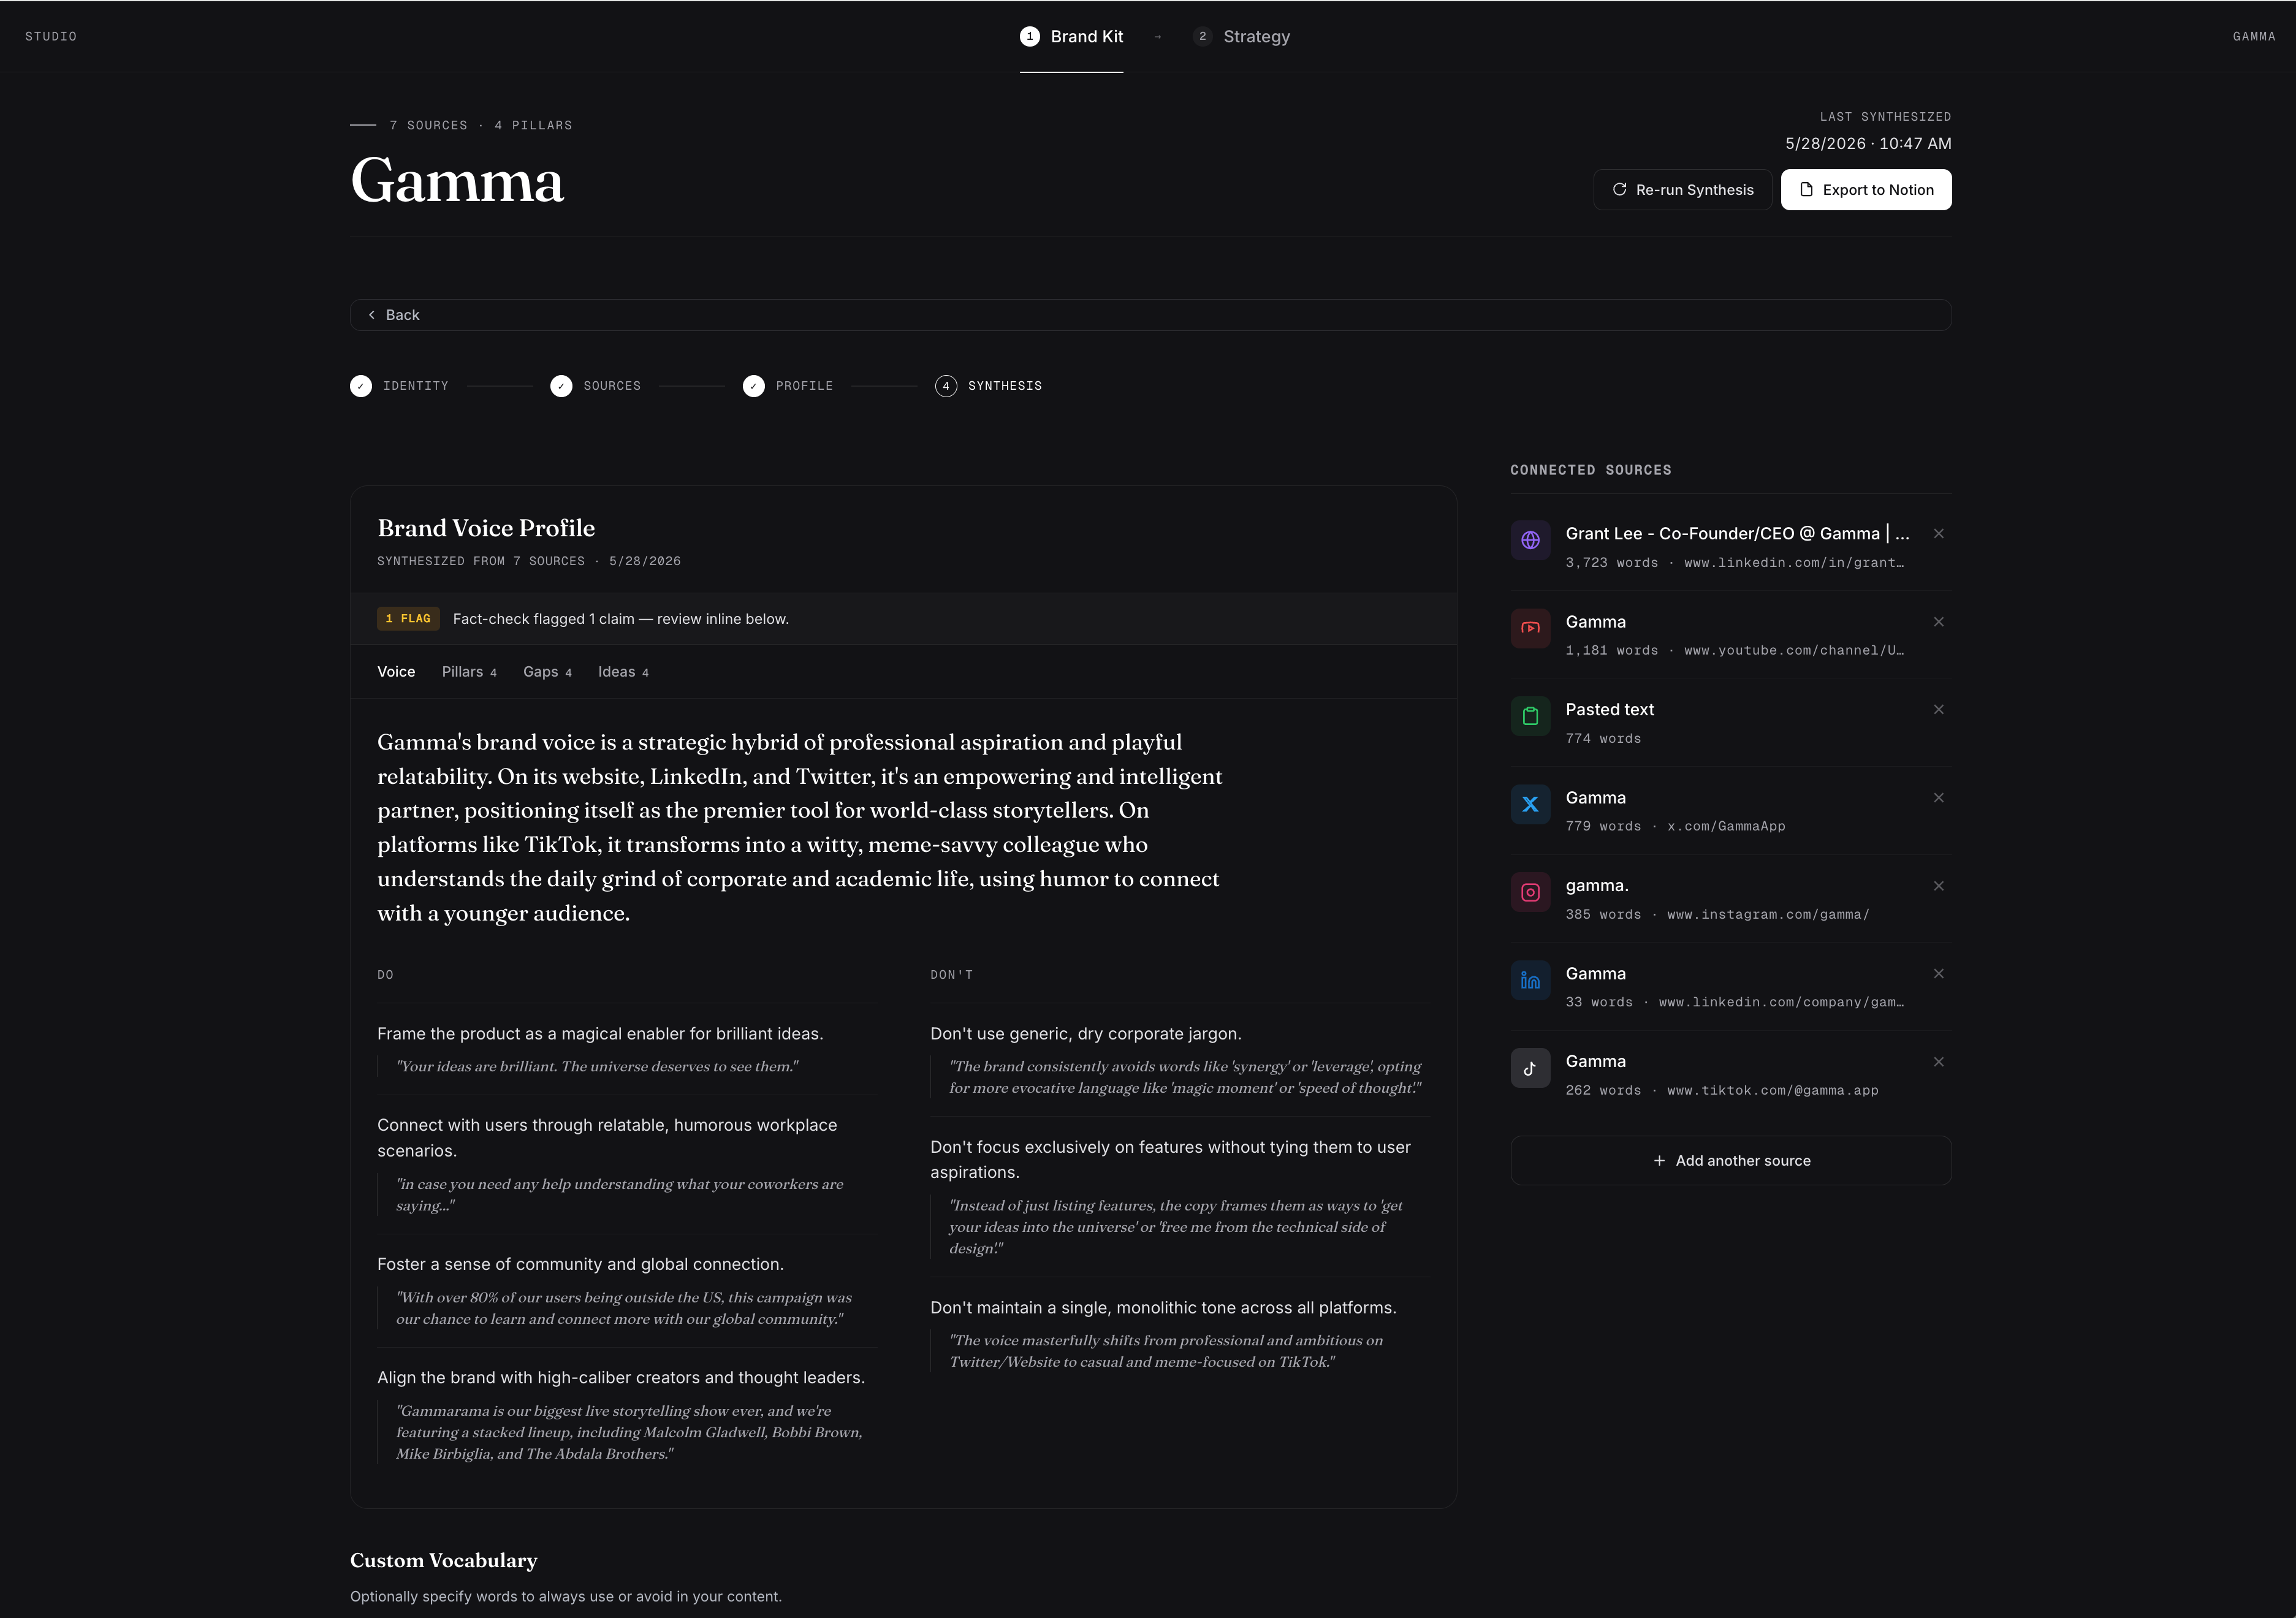The height and width of the screenshot is (1618, 2296).
Task: Select the SYNTHESIS step label
Action: click(1005, 386)
